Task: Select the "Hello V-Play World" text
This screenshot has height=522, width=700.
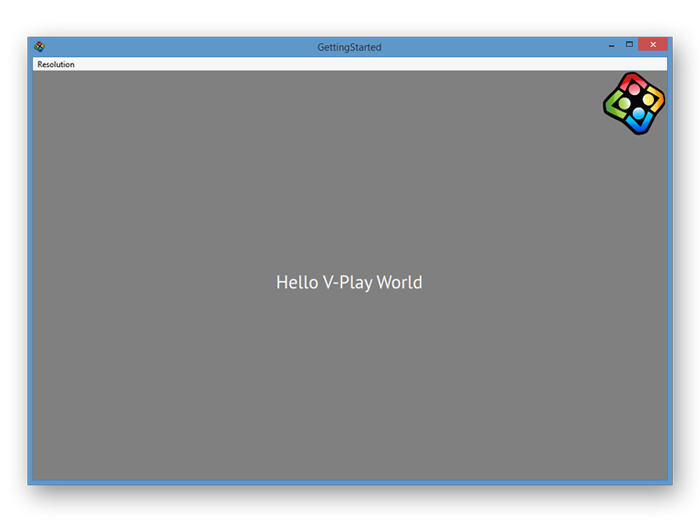Action: tap(349, 282)
